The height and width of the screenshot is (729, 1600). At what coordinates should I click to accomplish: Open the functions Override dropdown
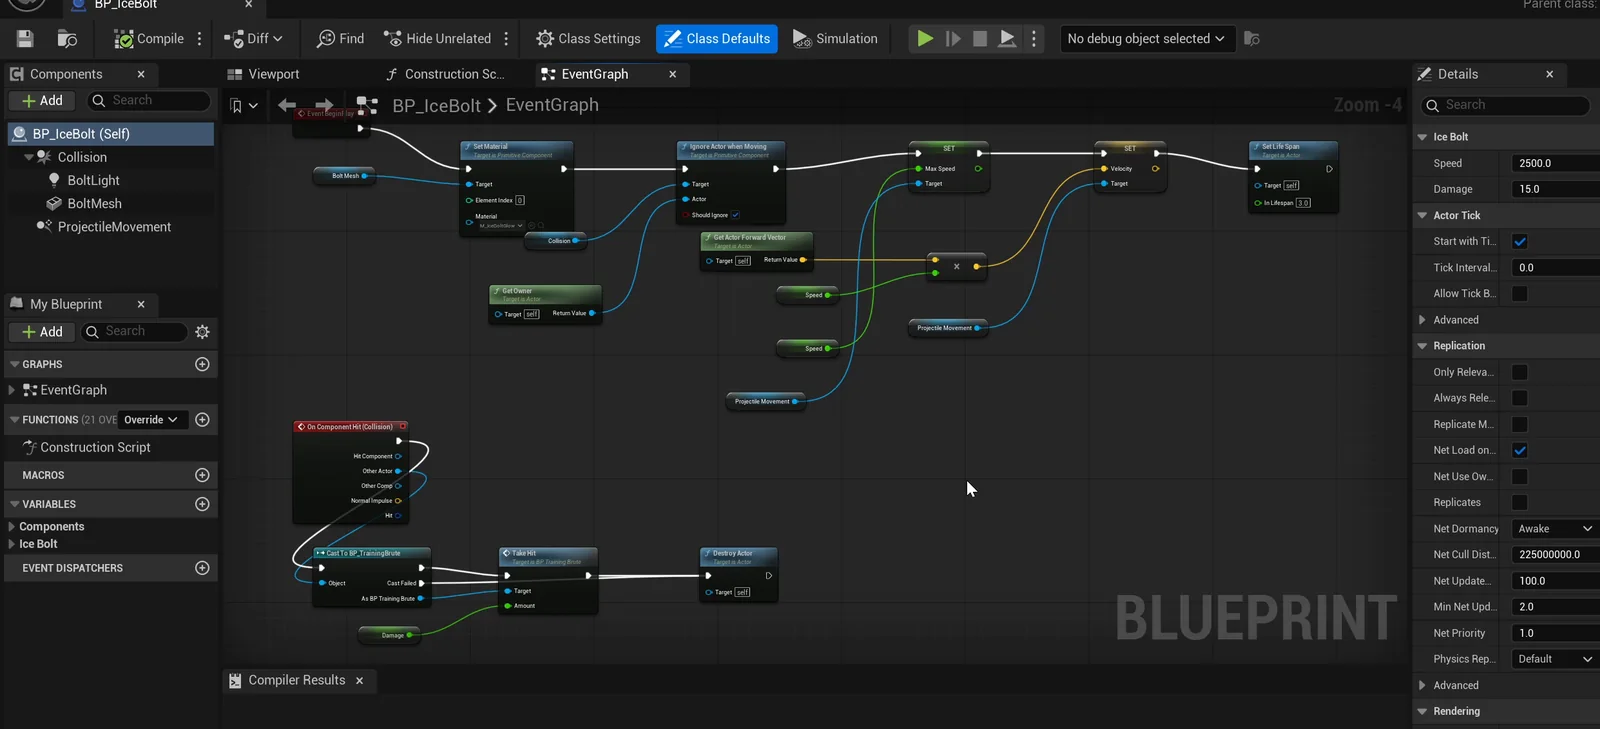[150, 420]
